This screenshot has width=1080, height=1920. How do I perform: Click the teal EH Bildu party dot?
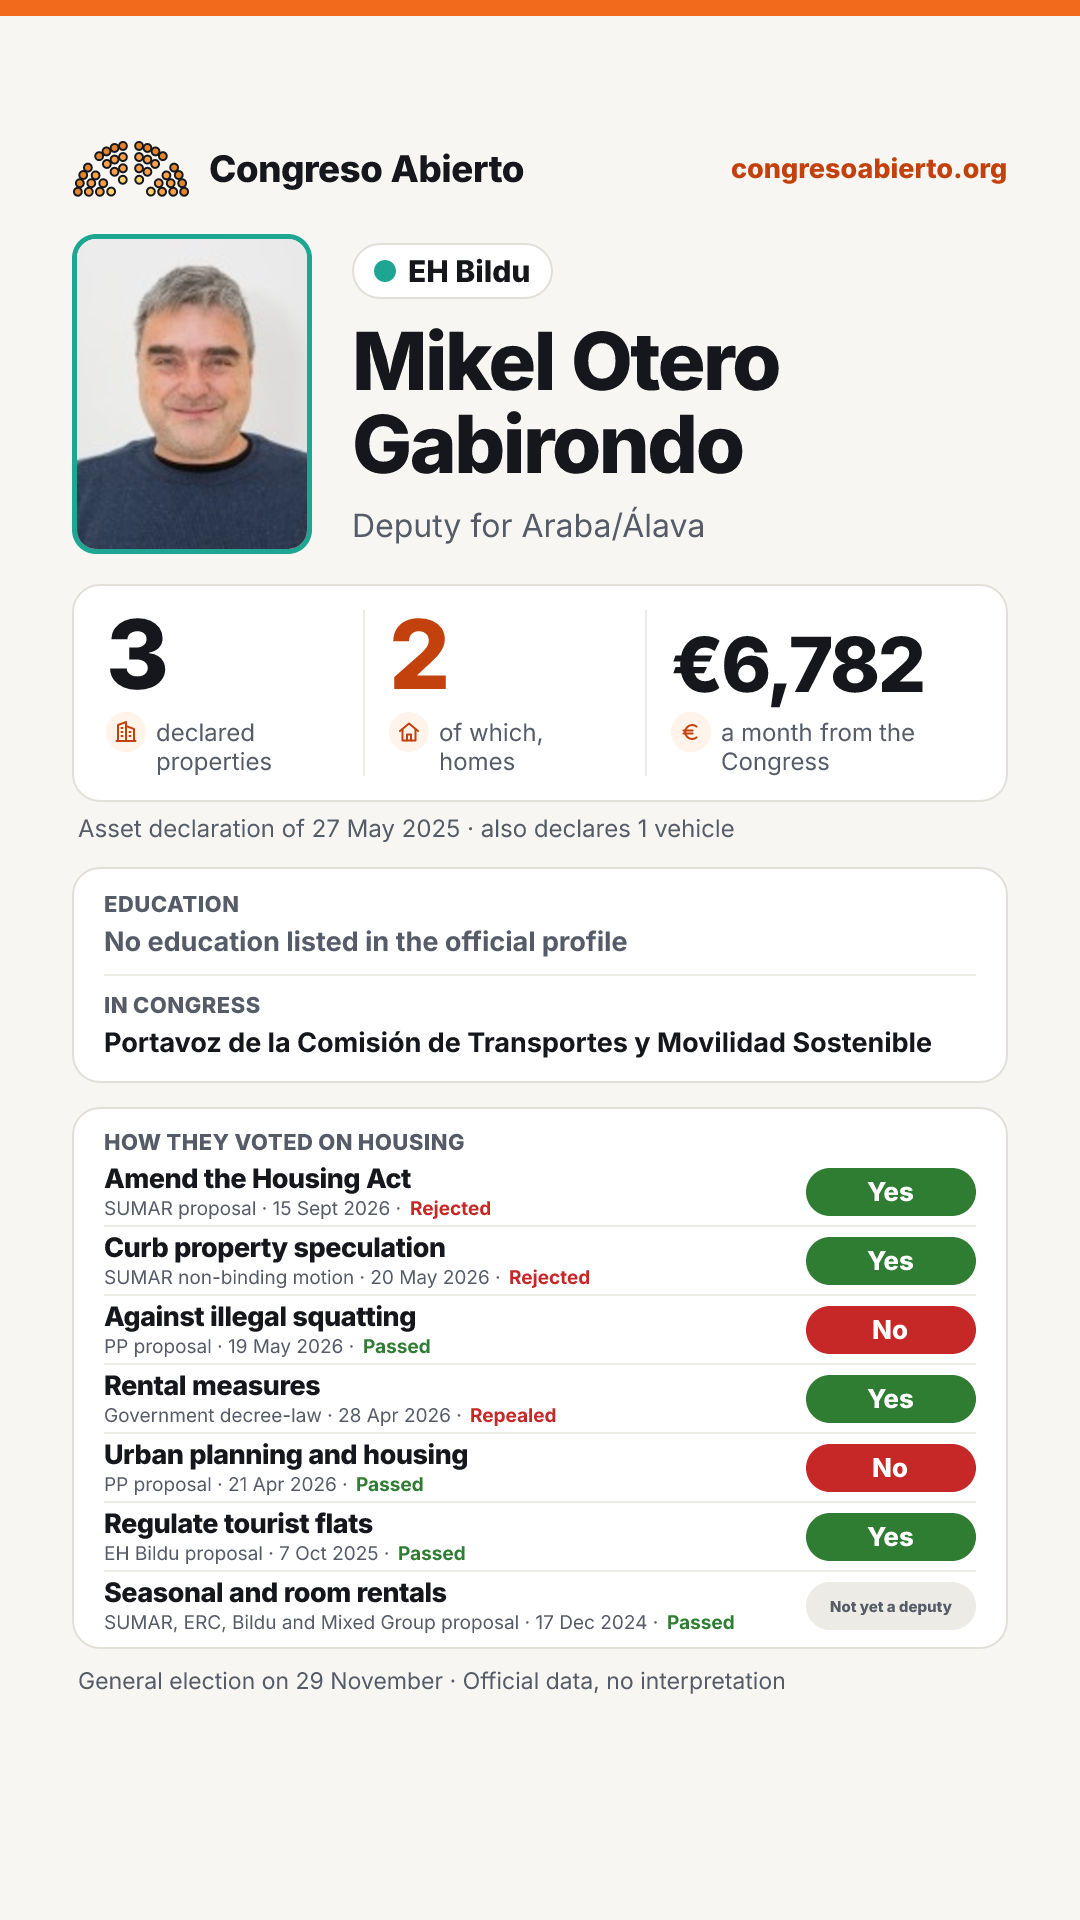(385, 271)
